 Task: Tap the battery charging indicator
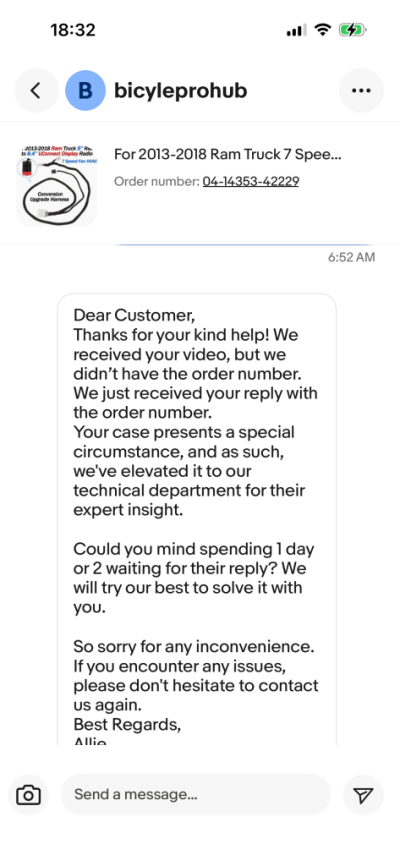pyautogui.click(x=352, y=30)
